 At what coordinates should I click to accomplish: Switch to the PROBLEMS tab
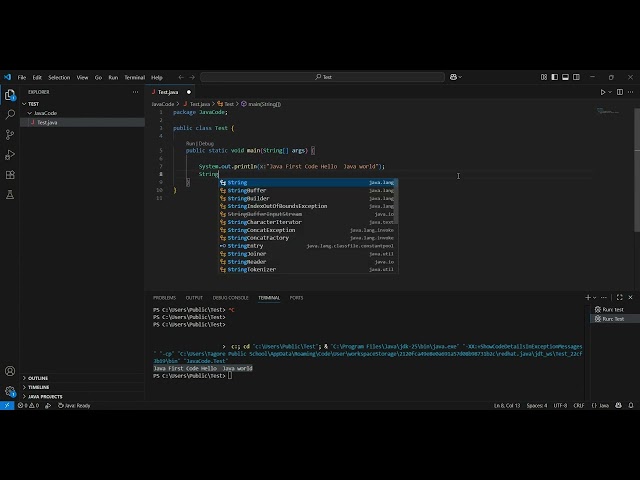[x=164, y=298]
